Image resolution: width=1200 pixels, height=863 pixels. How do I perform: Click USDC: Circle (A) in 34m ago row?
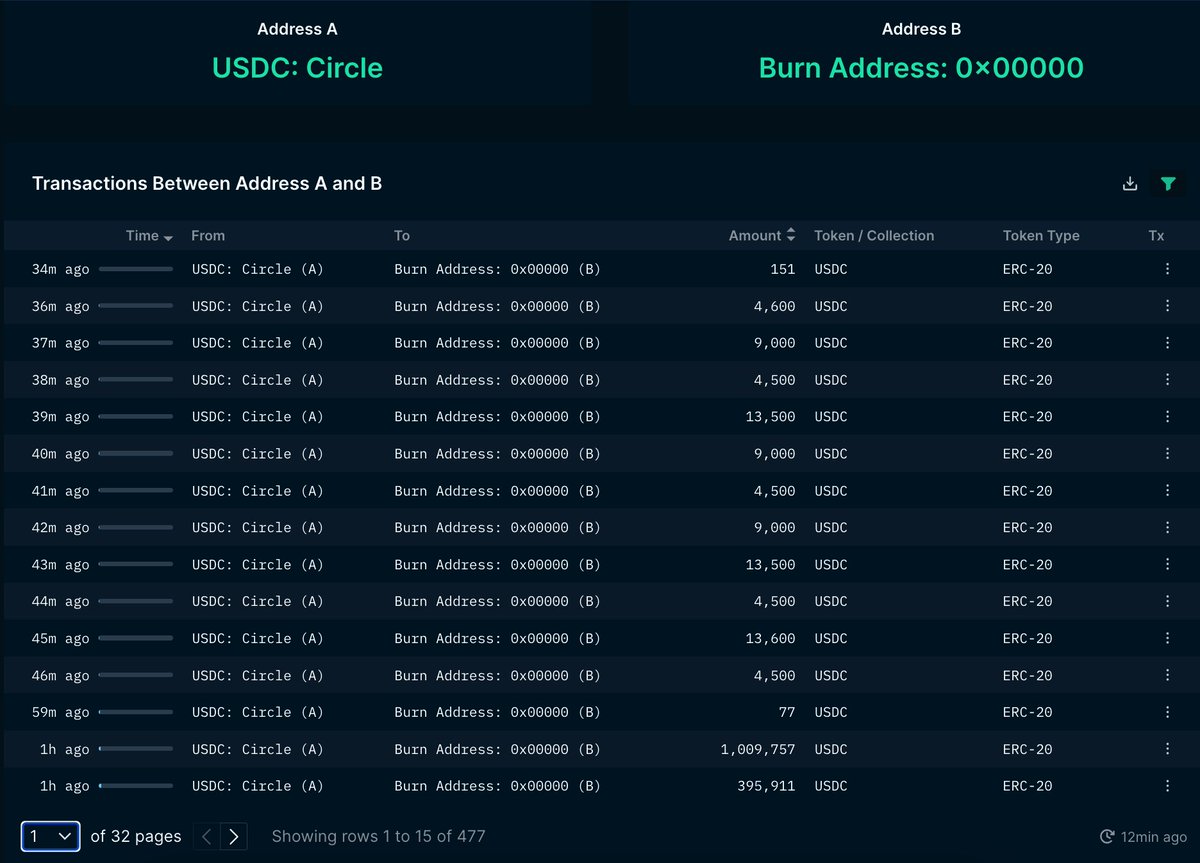pyautogui.click(x=258, y=269)
